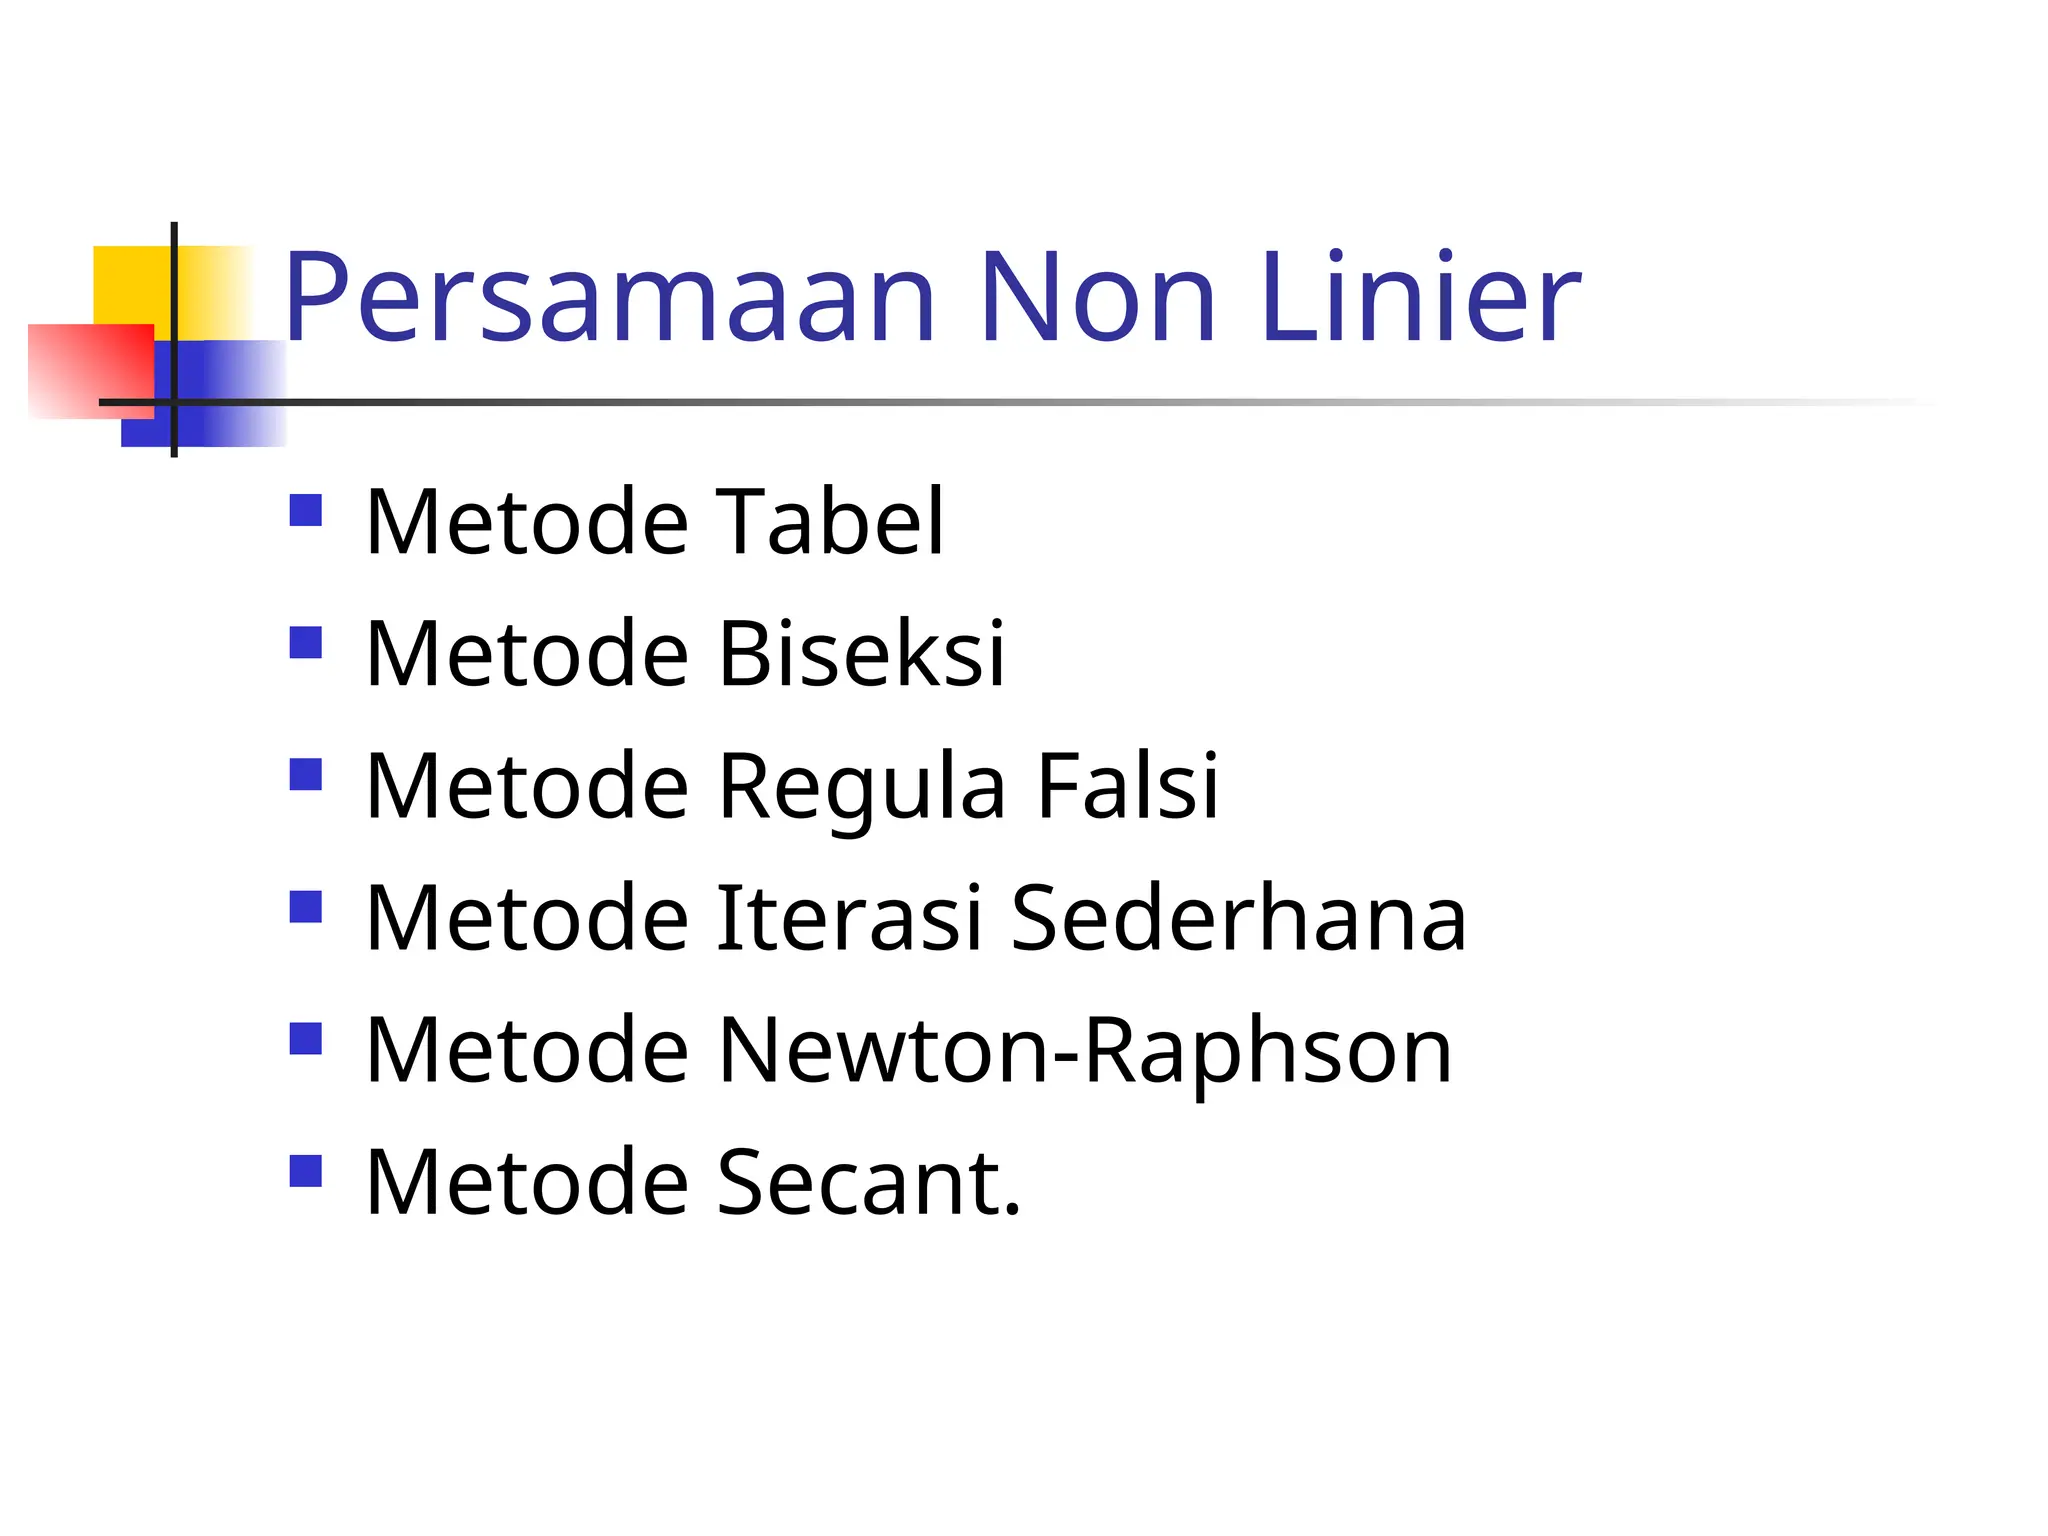This screenshot has width=2048, height=1536.
Task: Select the bullet next to Metode Iterasi Sederhana
Action: 305,907
